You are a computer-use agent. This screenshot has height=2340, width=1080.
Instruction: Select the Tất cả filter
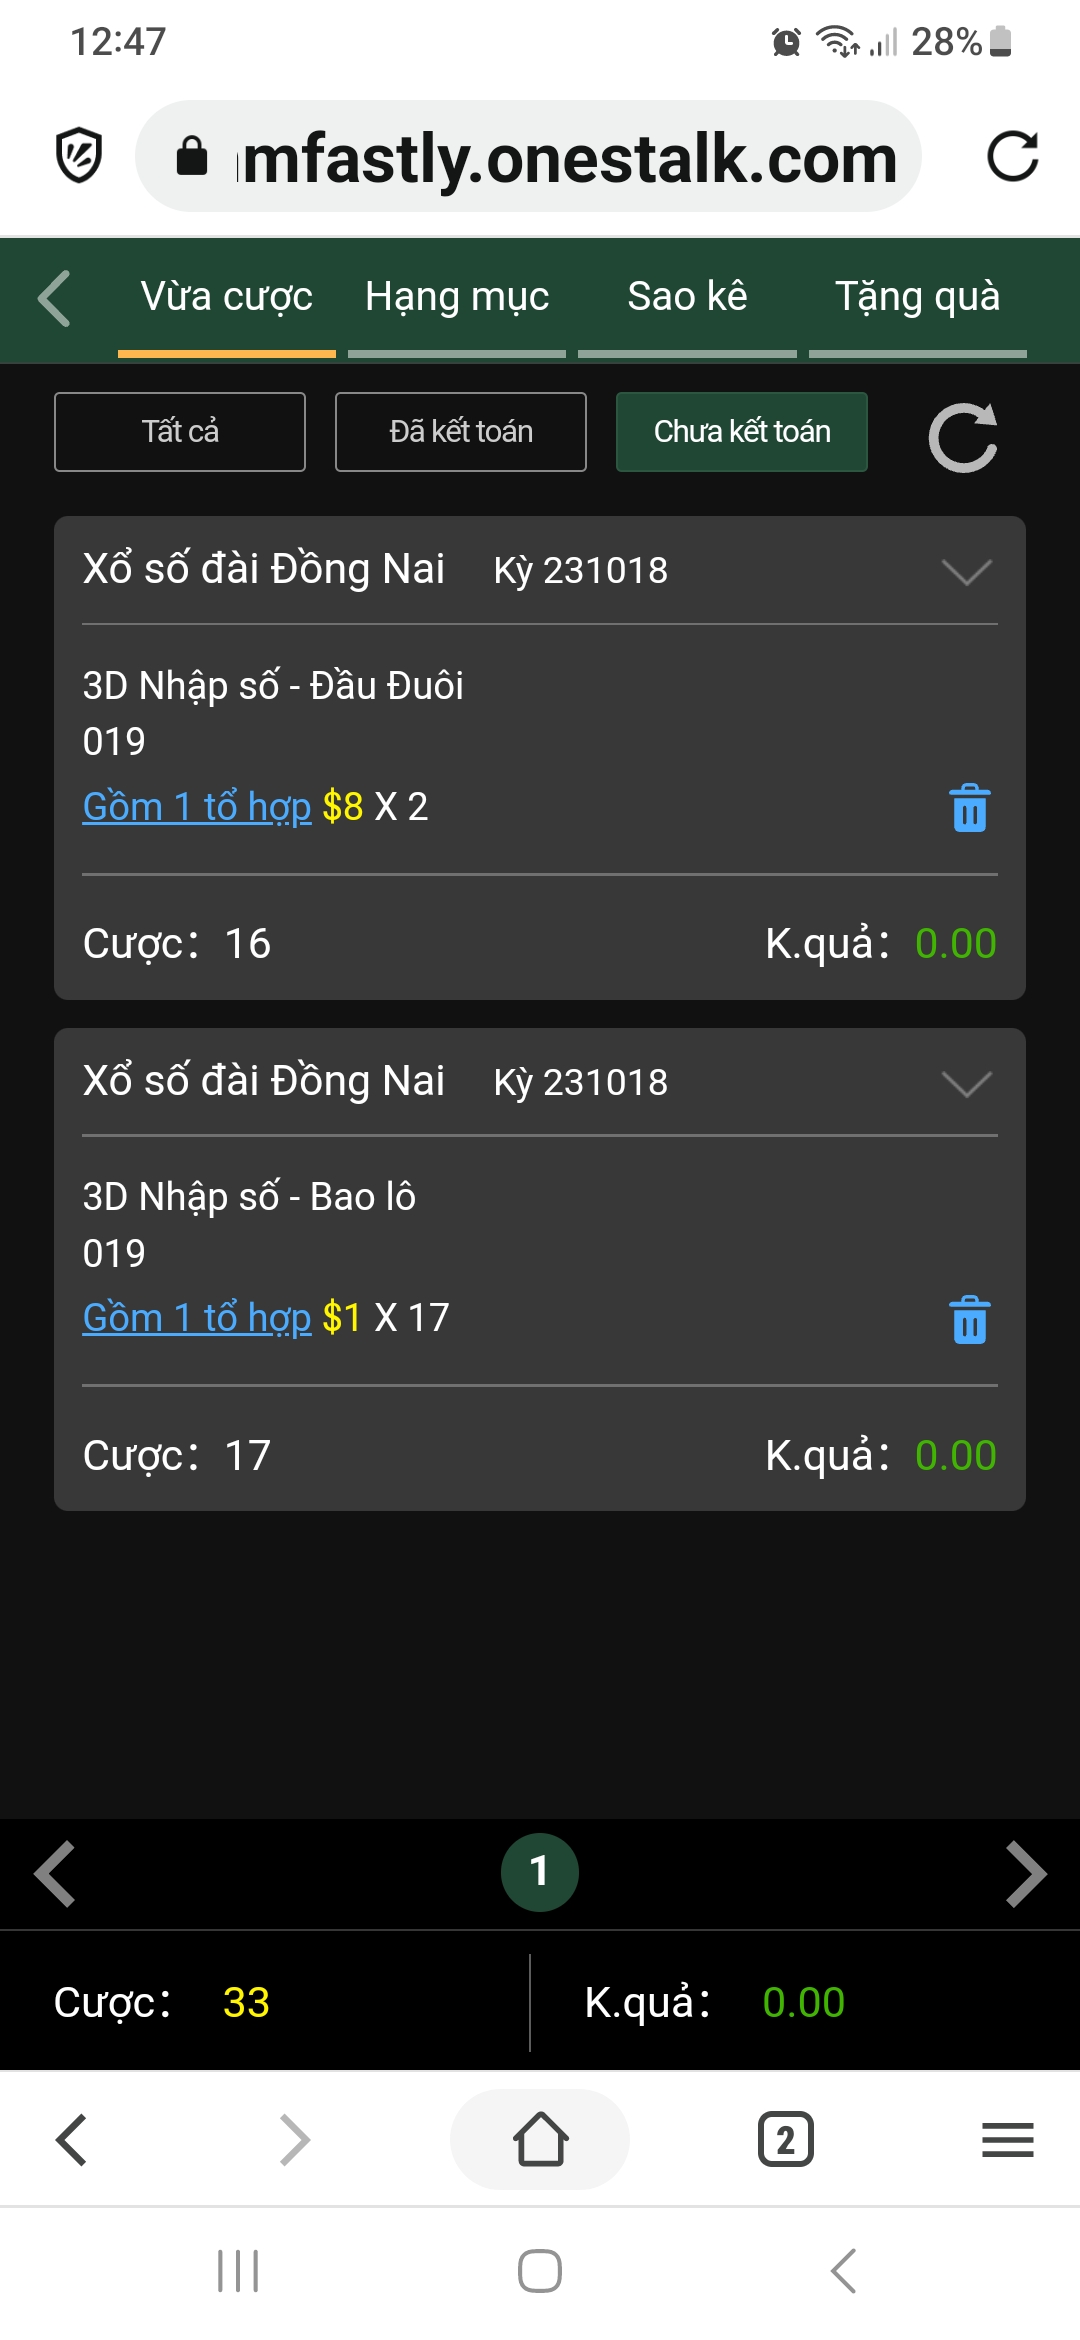(180, 432)
